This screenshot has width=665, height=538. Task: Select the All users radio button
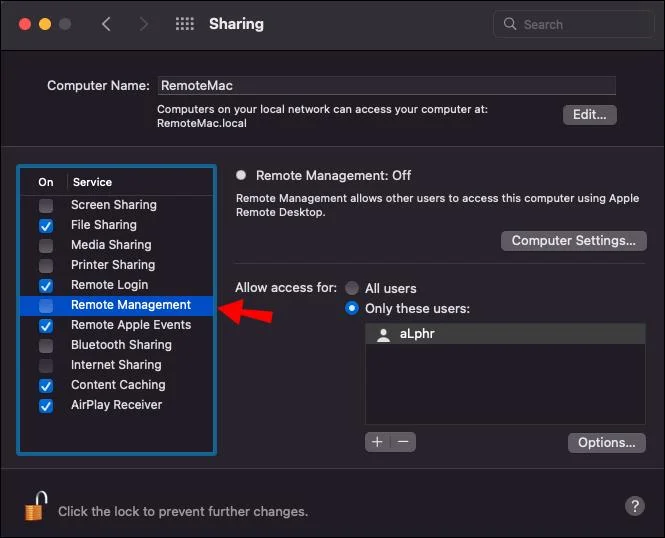(x=352, y=288)
